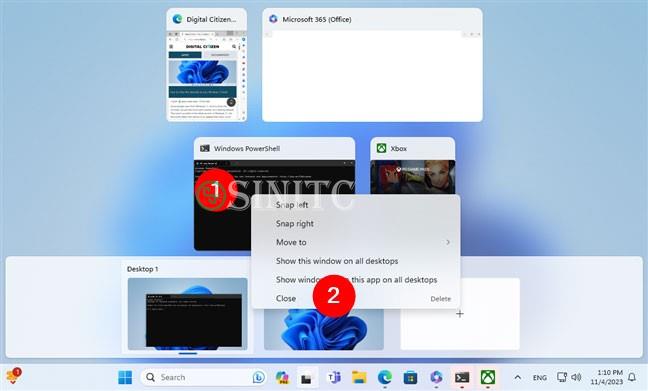Image resolution: width=648 pixels, height=391 pixels.
Task: Open the notification center bell
Action: (632, 377)
